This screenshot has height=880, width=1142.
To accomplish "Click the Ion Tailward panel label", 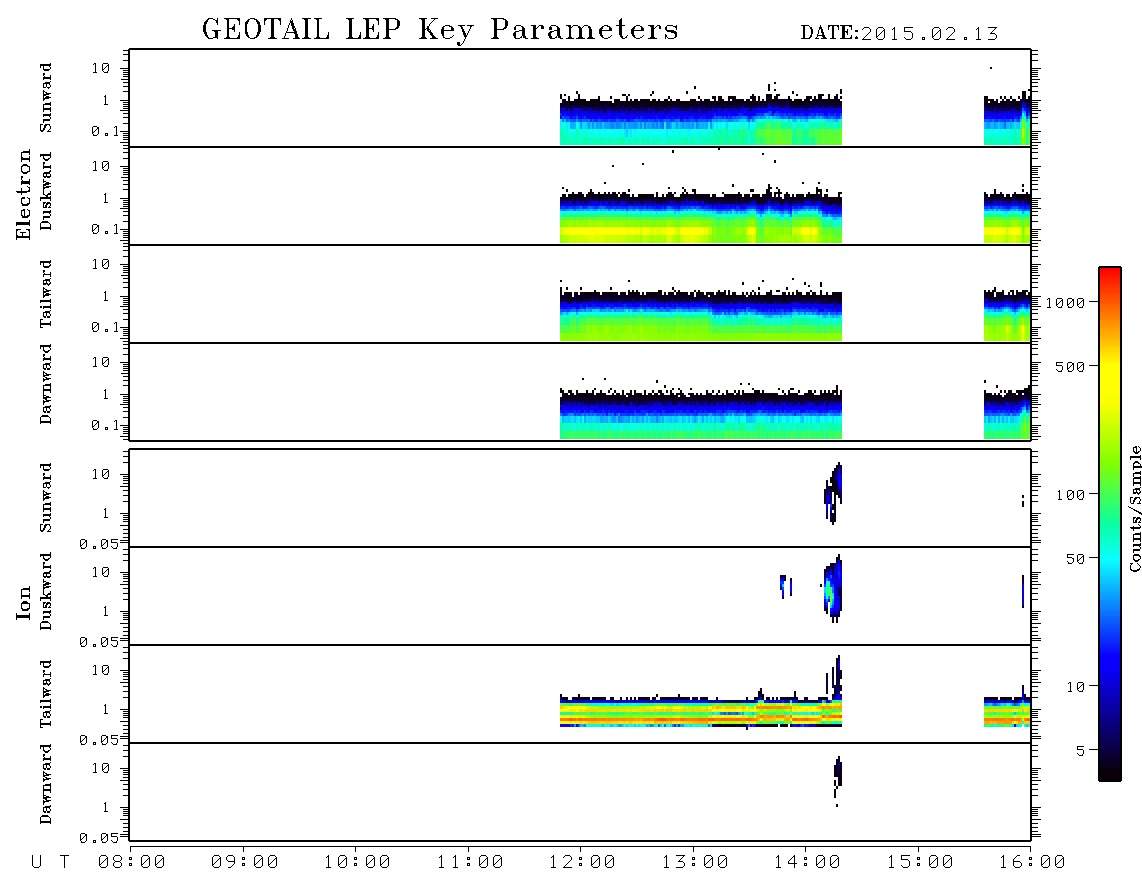I will point(46,694).
